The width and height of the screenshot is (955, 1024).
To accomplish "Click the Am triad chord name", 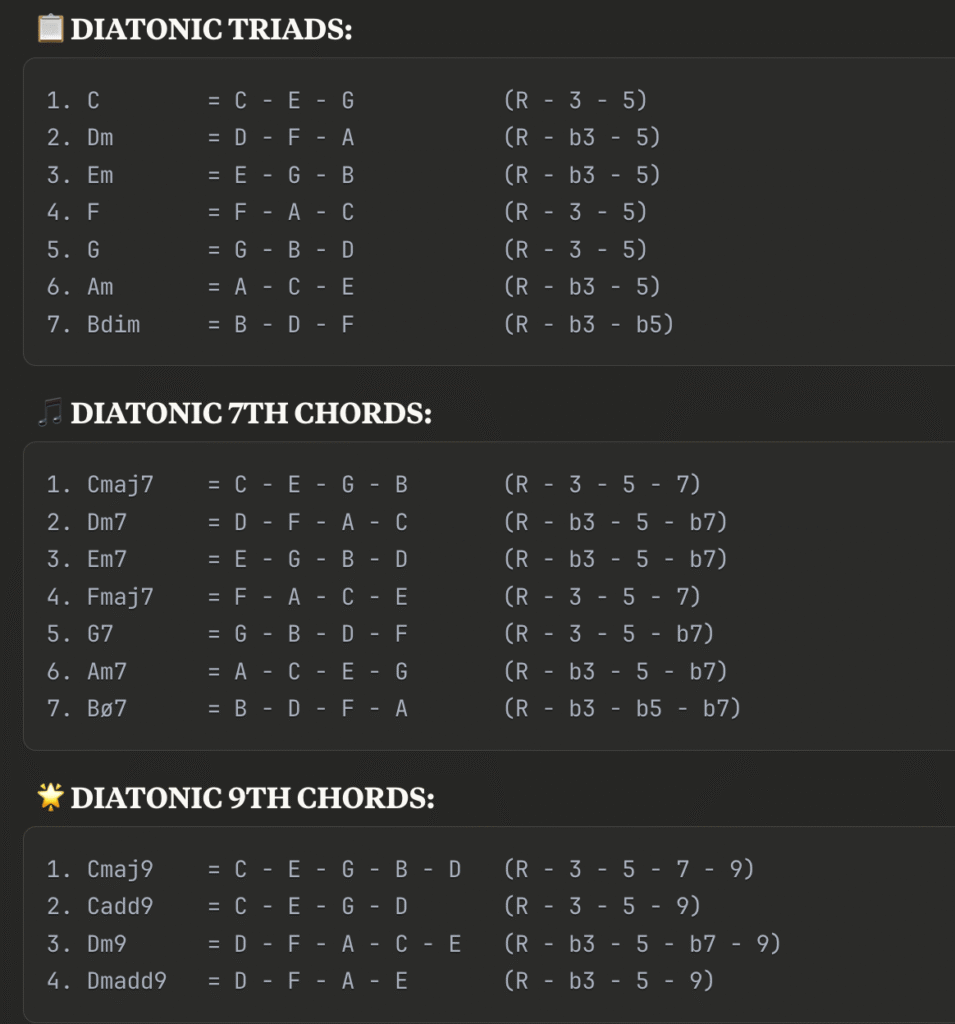I will coord(100,287).
